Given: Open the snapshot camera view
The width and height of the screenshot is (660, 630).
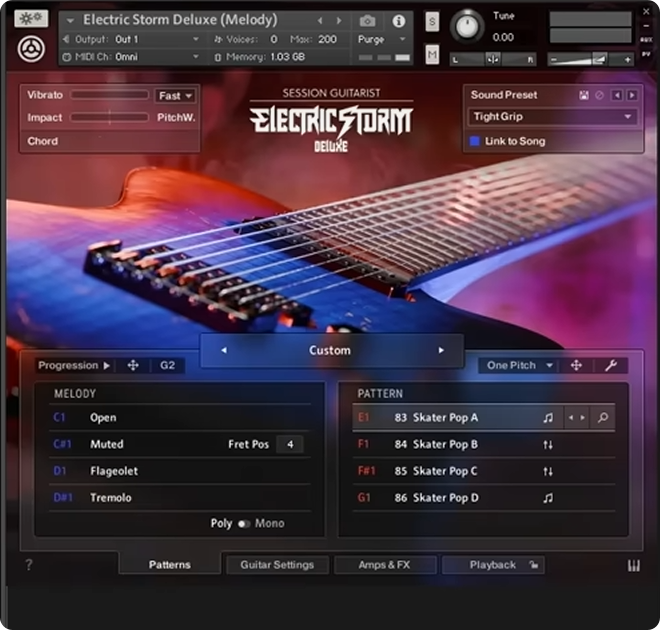Looking at the screenshot, I should (367, 21).
